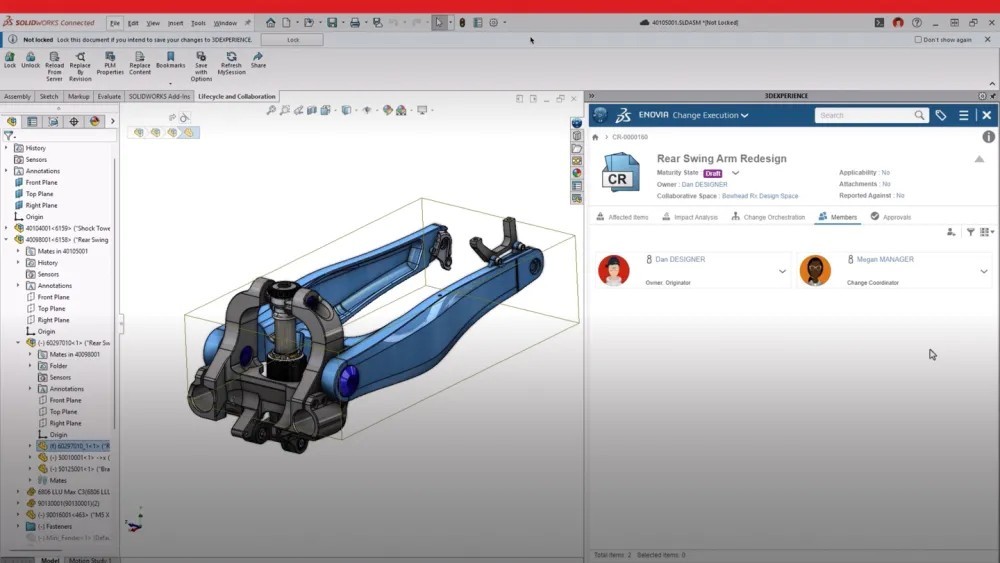1000x563 pixels.
Task: Open the Evaluate ribbon tab
Action: (x=109, y=97)
